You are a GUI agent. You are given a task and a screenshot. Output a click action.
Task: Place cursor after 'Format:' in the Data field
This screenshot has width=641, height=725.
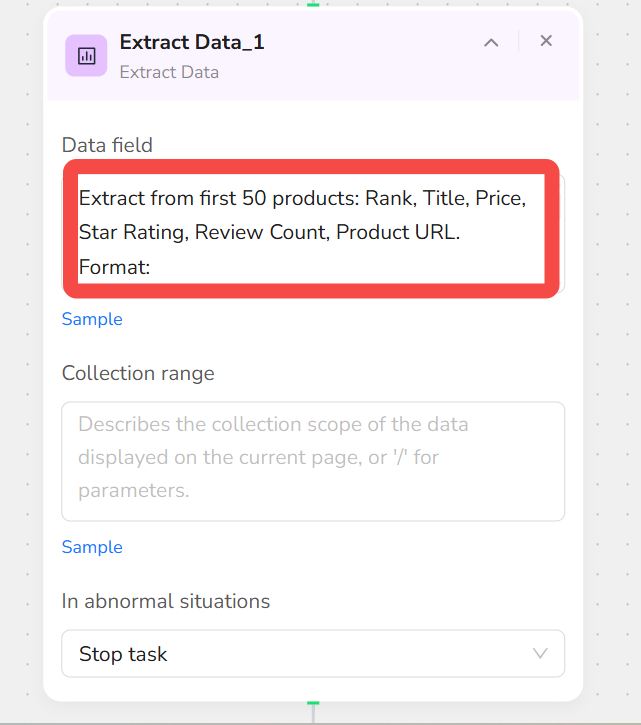(153, 267)
